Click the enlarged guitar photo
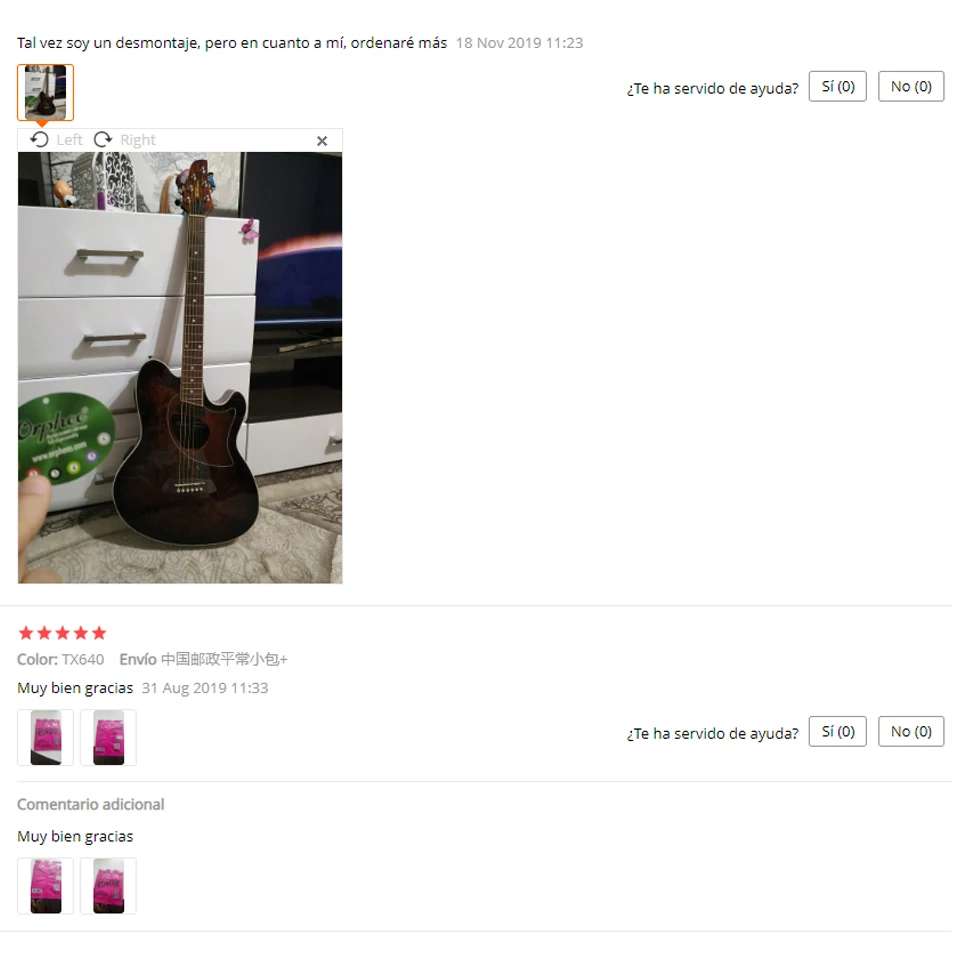Image resolution: width=960 pixels, height=960 pixels. coord(180,367)
